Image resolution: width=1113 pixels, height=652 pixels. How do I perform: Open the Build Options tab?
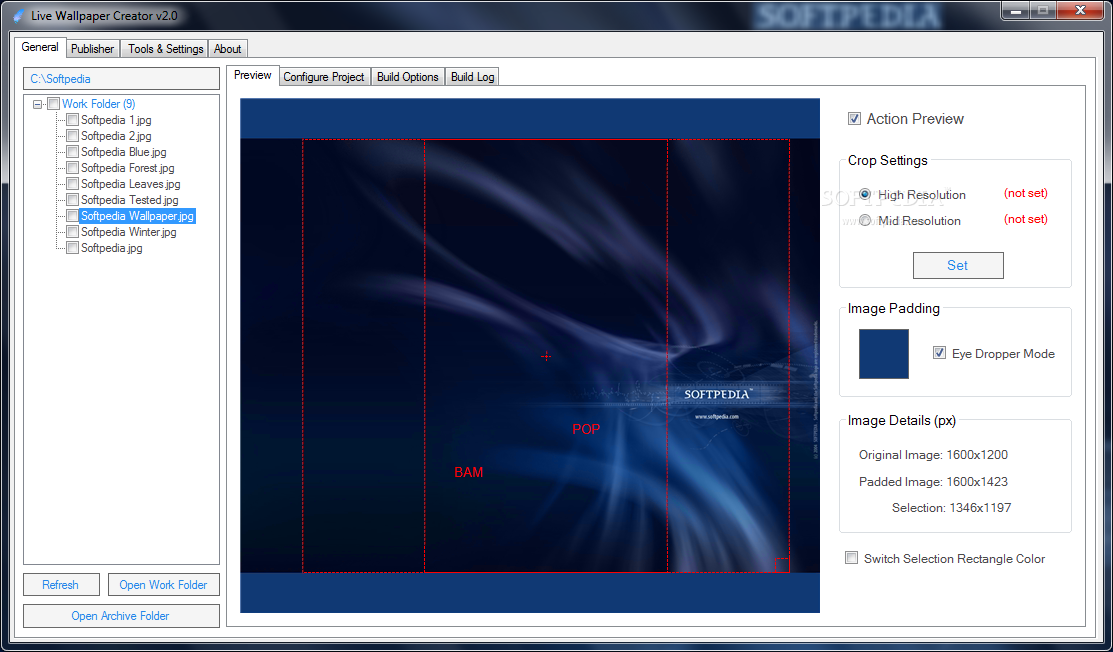(407, 77)
